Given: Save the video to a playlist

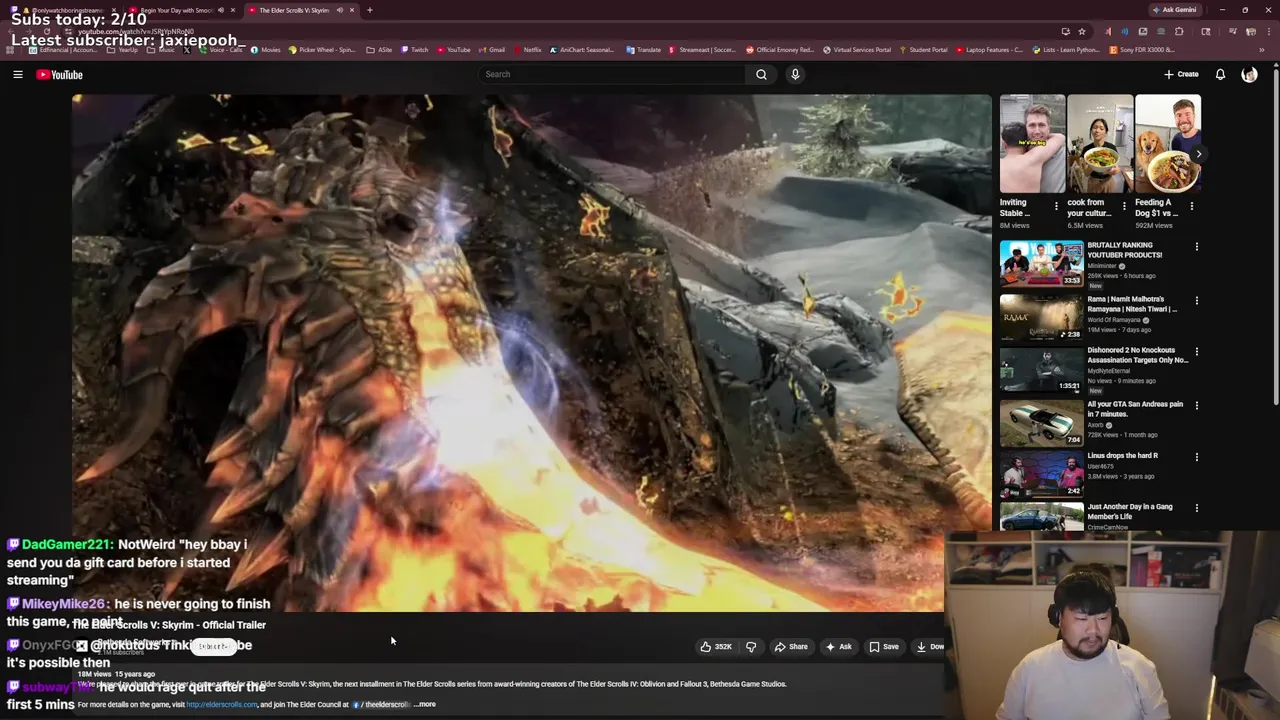Looking at the screenshot, I should (883, 647).
